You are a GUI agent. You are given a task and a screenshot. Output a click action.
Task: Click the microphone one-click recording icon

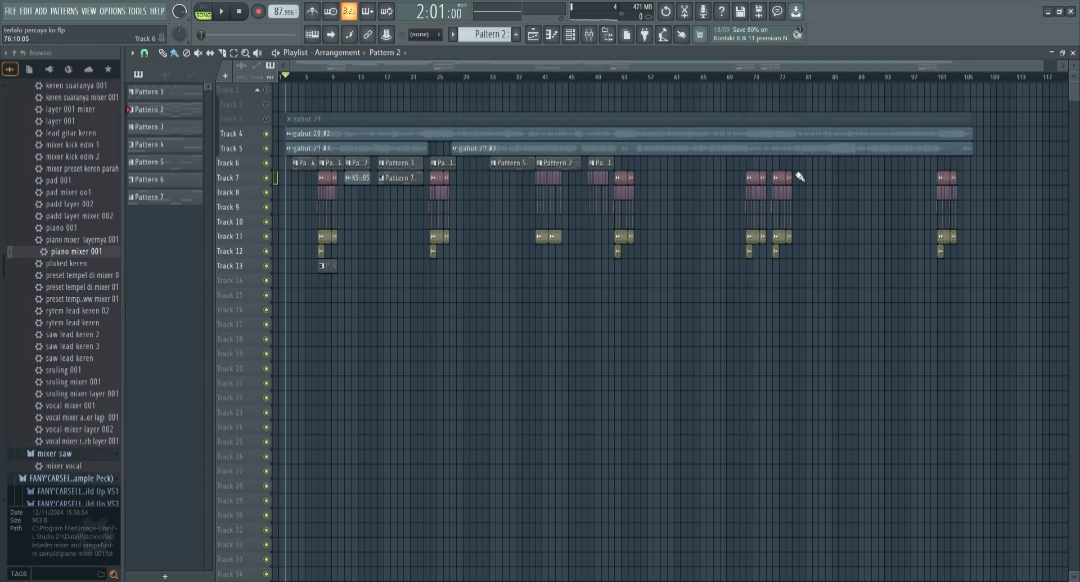tap(703, 11)
